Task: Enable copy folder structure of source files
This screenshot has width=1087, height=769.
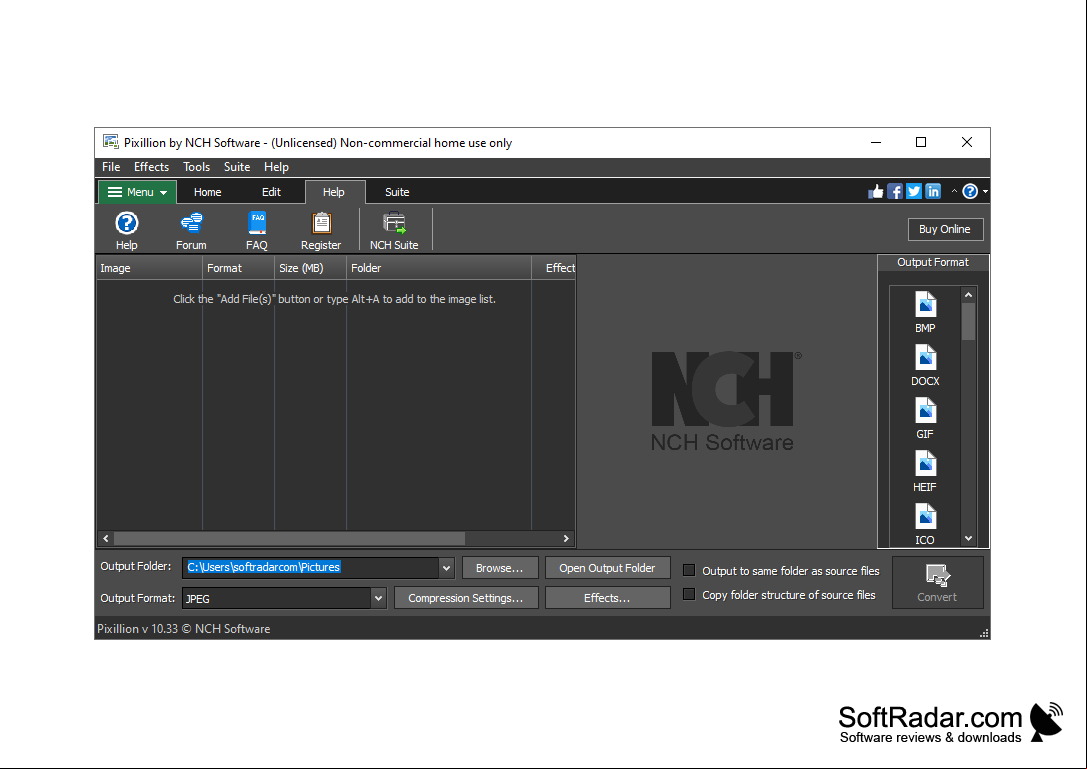Action: (689, 594)
